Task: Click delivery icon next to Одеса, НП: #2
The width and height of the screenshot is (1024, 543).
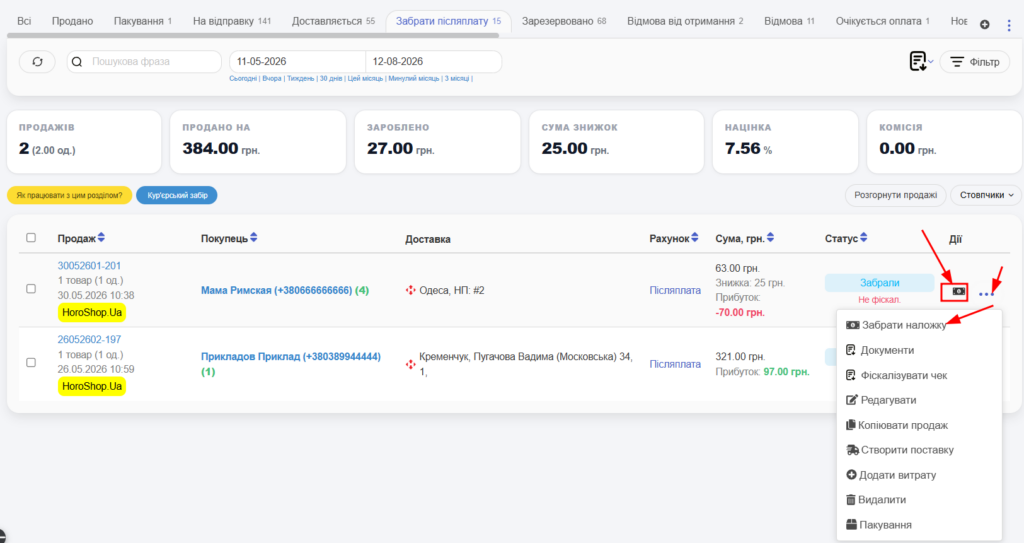Action: [x=410, y=290]
